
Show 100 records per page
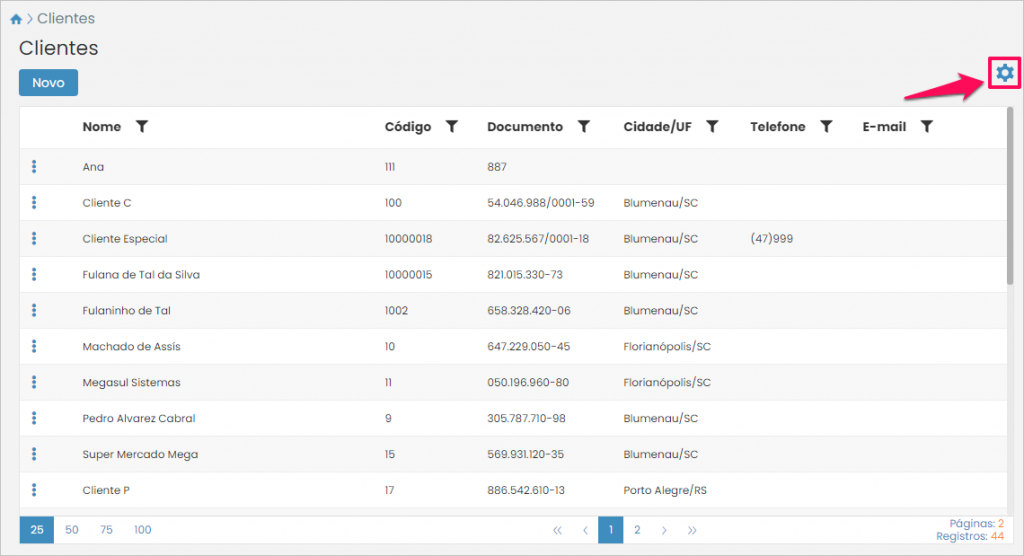[x=143, y=530]
